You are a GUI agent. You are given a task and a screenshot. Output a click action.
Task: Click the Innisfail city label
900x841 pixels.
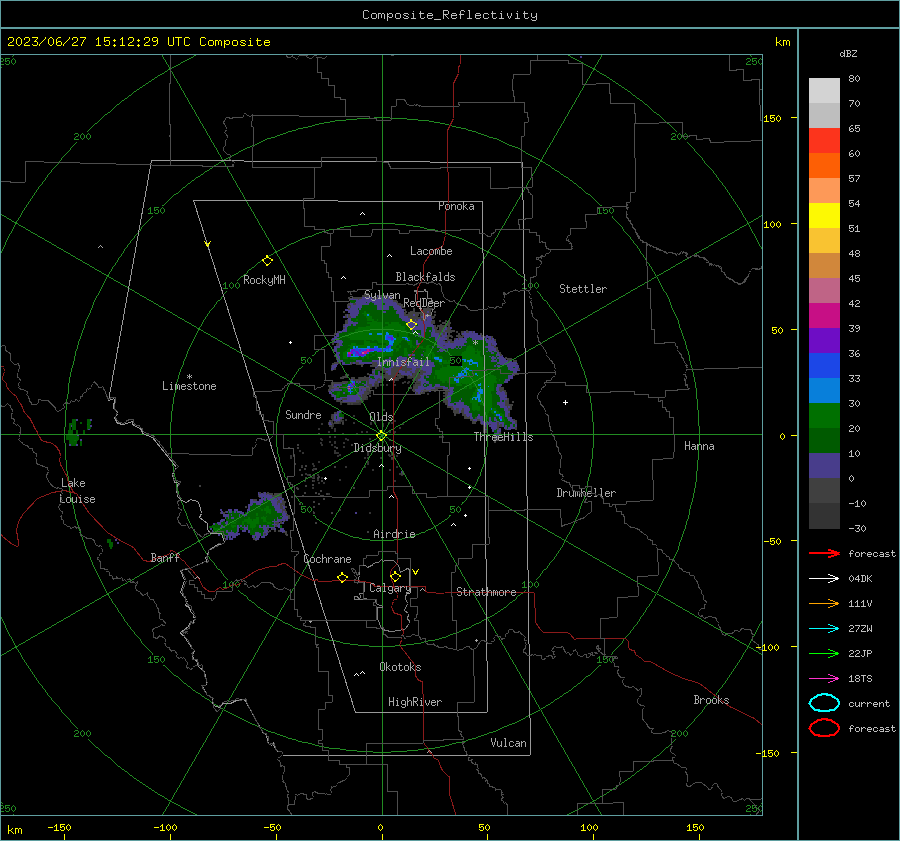[403, 362]
